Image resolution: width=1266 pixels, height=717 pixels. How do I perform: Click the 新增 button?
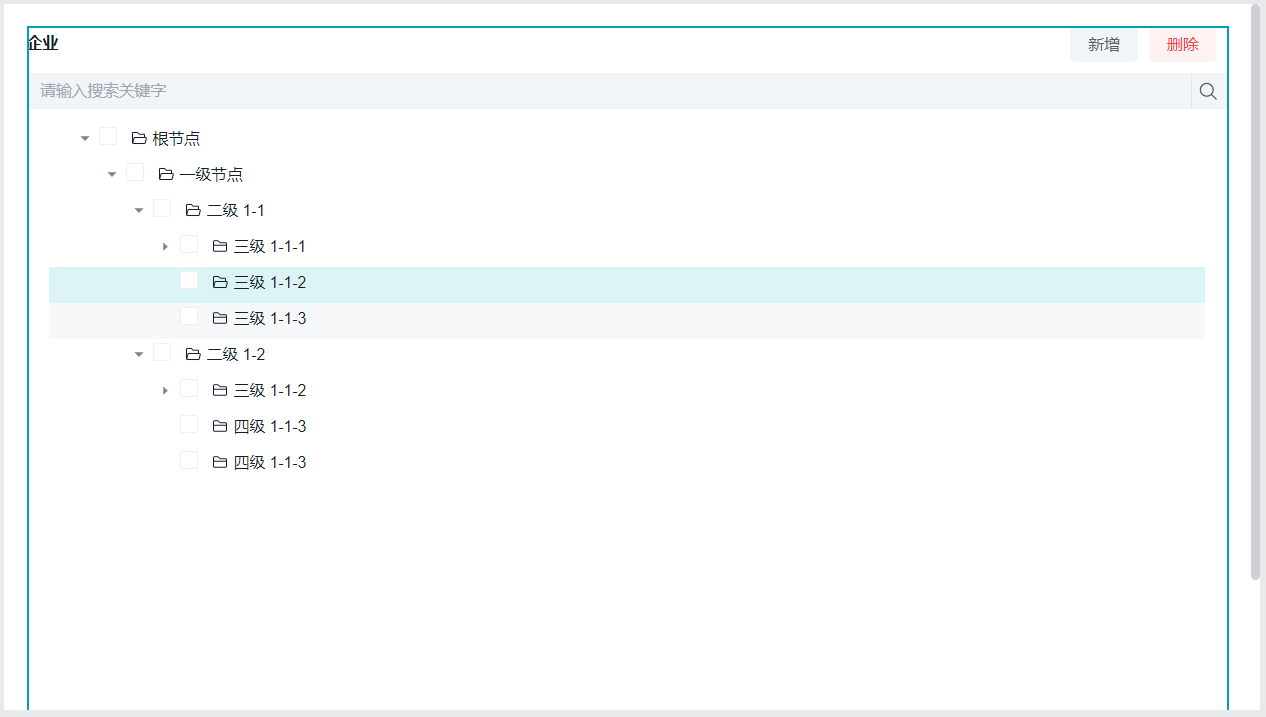click(x=1104, y=45)
